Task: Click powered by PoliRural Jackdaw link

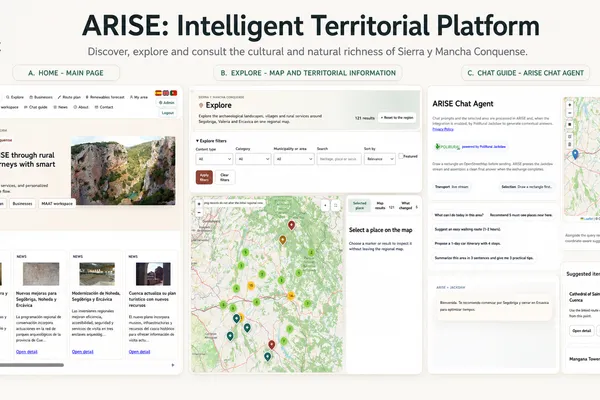Action: coord(484,147)
